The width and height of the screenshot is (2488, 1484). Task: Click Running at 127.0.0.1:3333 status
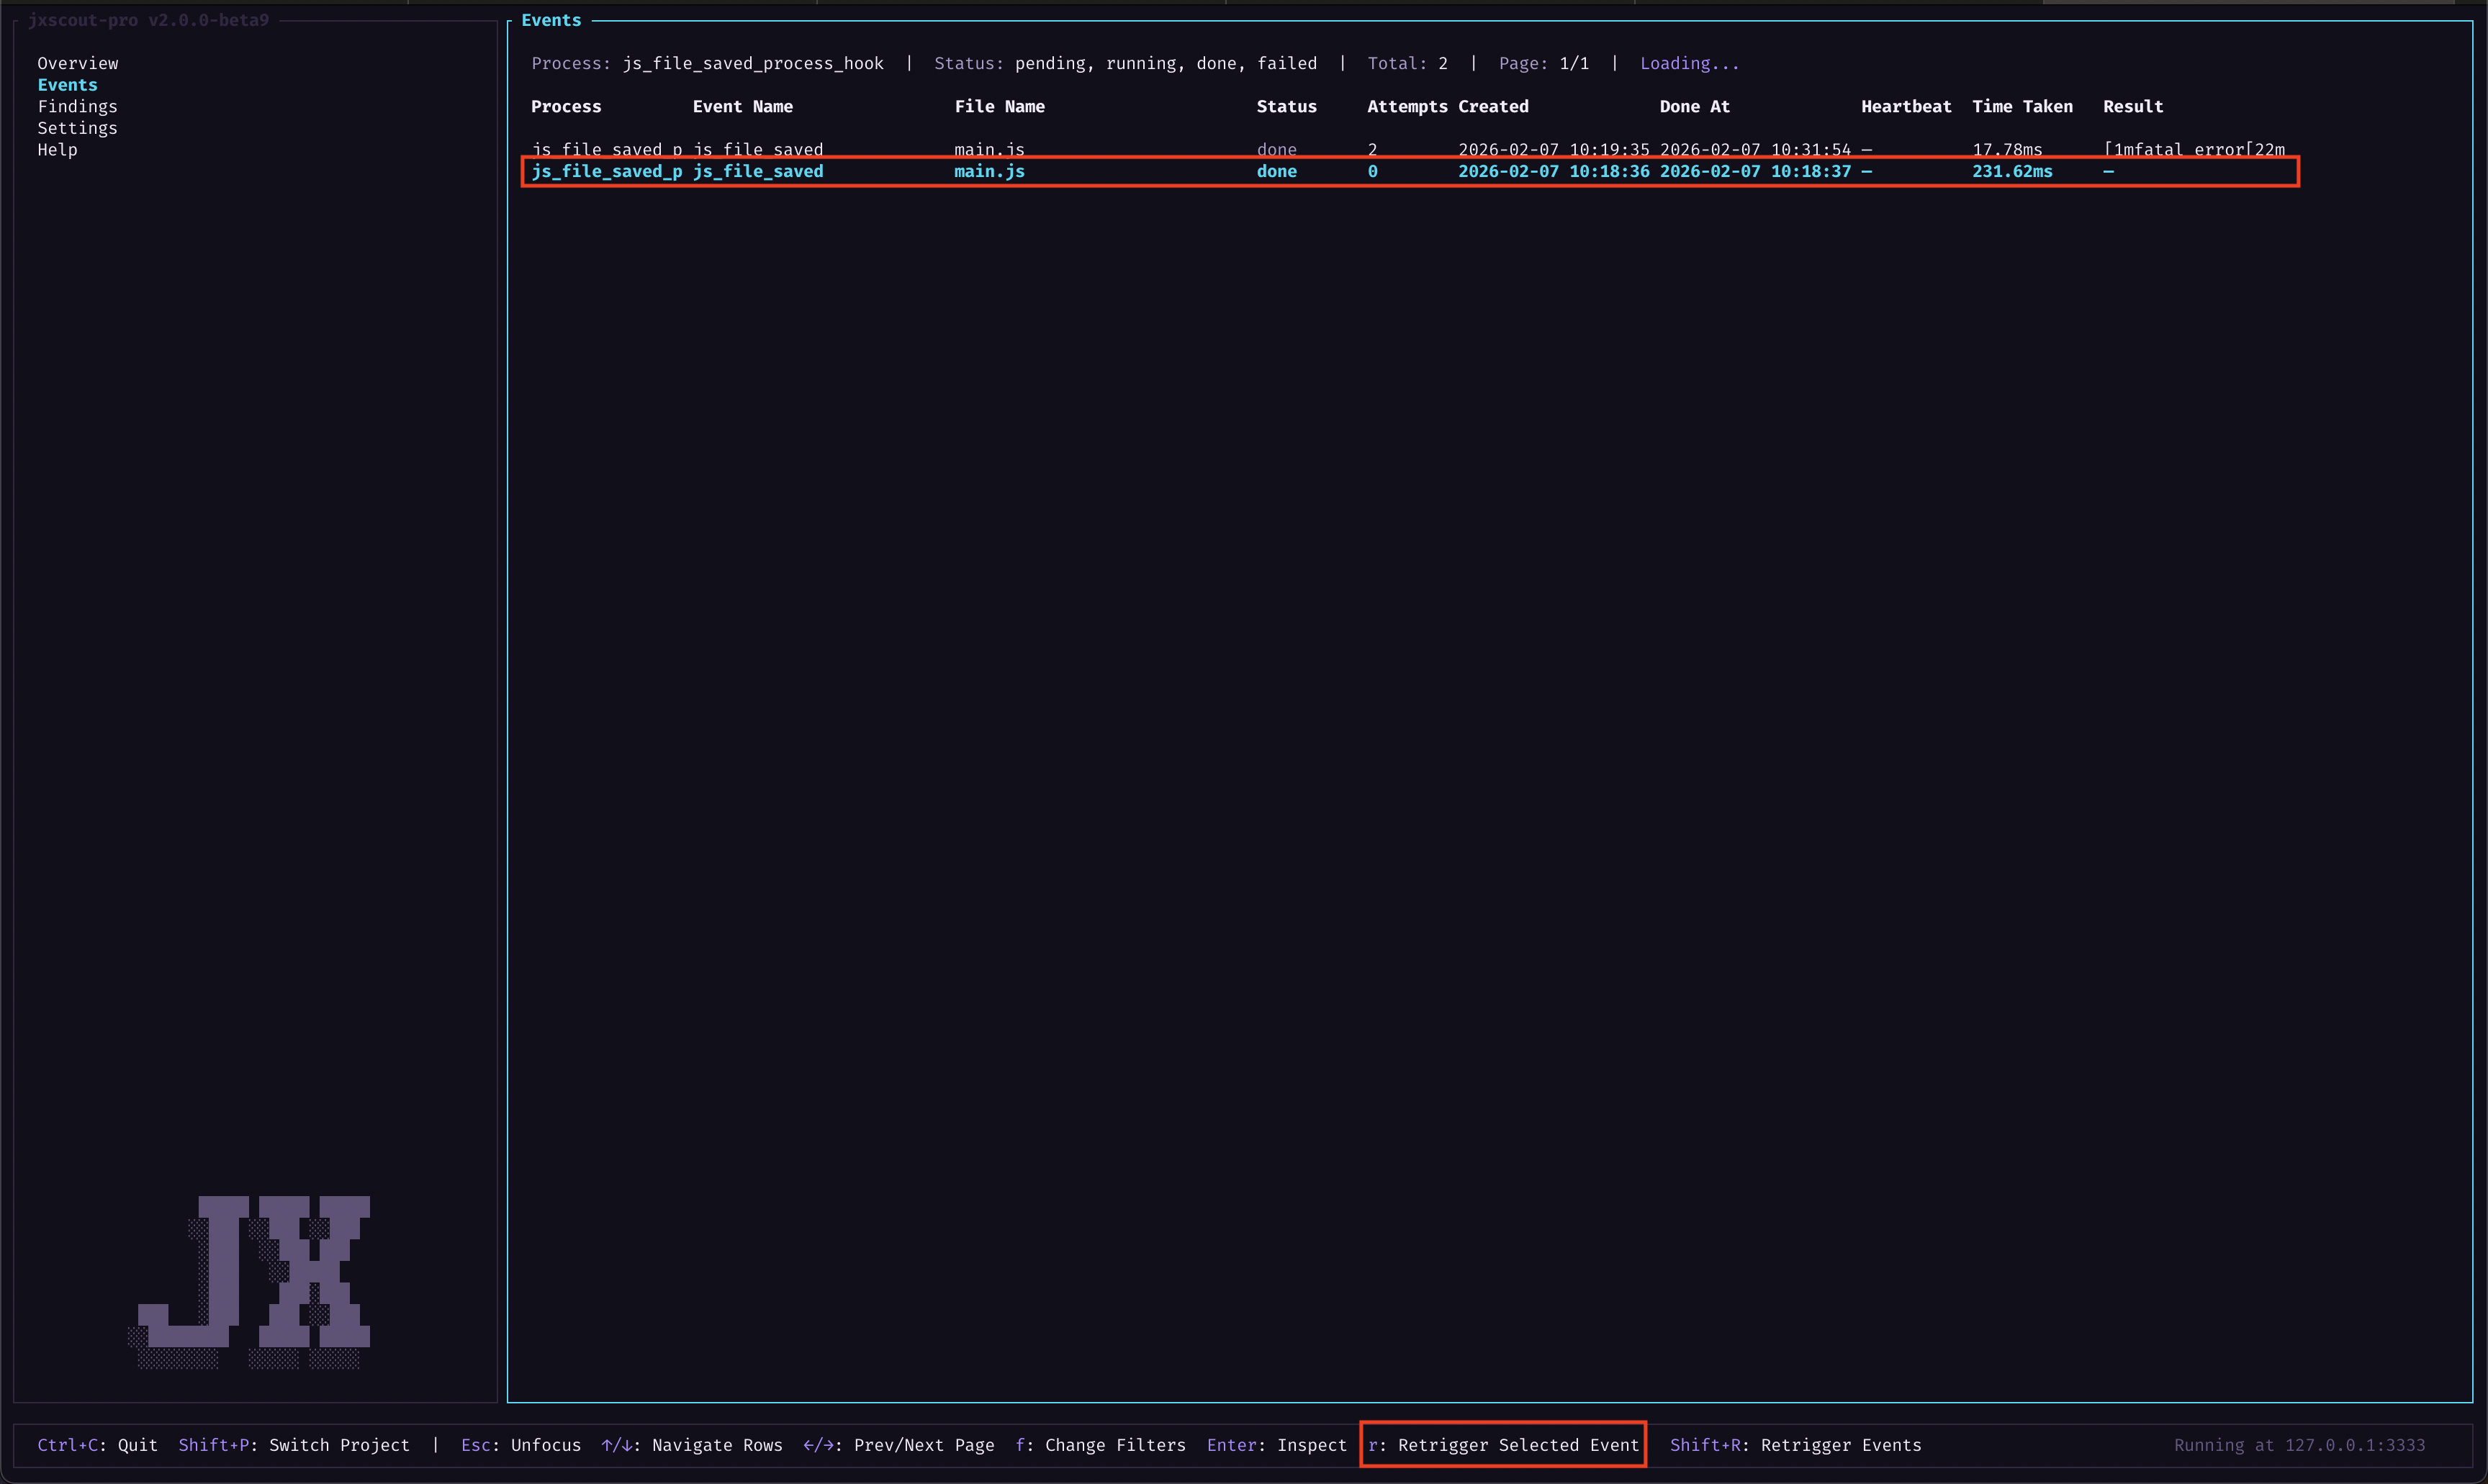(x=2299, y=1445)
